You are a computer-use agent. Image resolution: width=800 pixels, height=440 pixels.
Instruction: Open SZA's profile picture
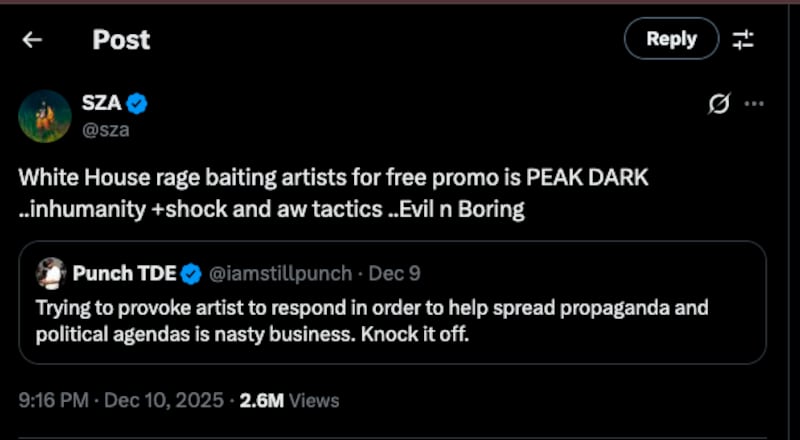(x=44, y=115)
